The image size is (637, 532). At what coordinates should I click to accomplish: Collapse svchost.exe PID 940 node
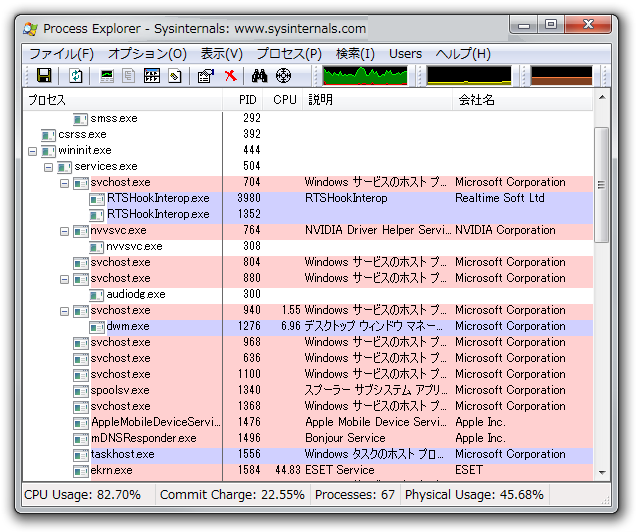[x=64, y=311]
